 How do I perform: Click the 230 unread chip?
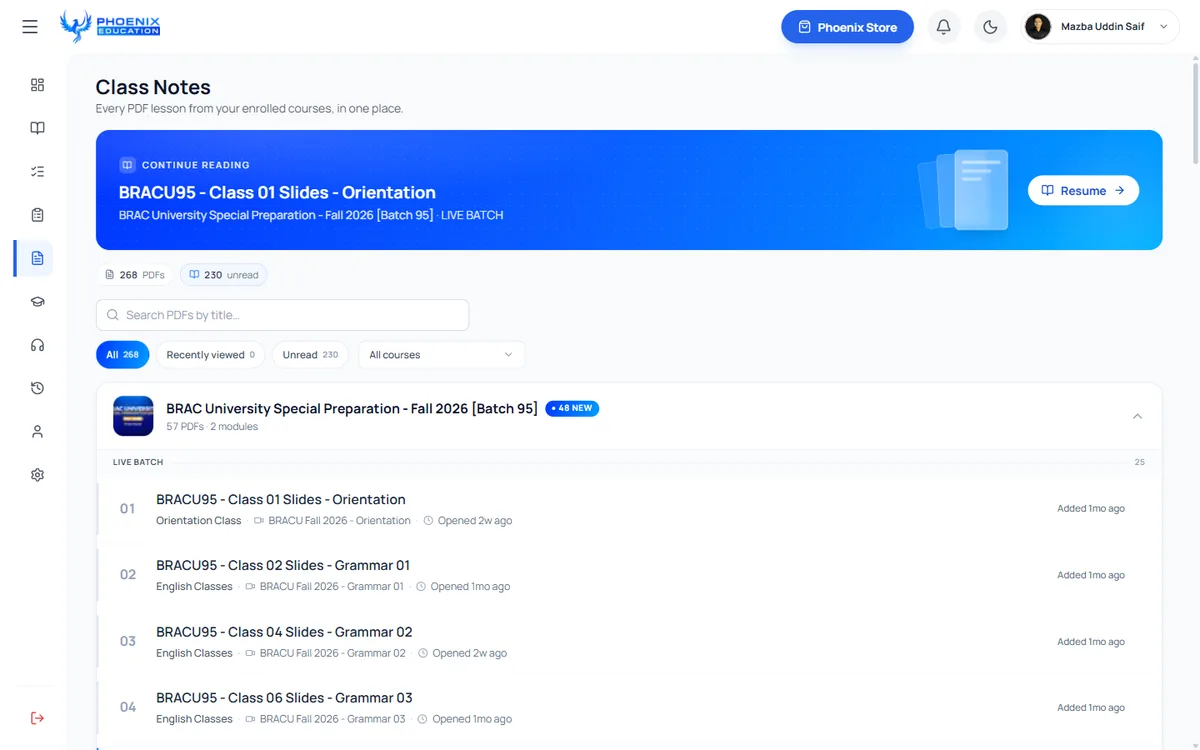223,275
